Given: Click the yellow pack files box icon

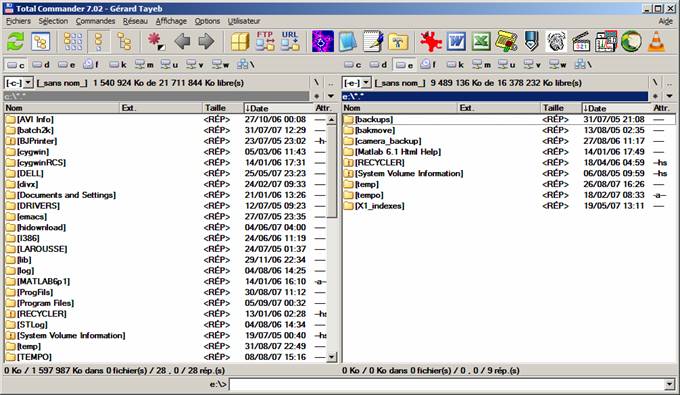Looking at the screenshot, I should click(239, 42).
